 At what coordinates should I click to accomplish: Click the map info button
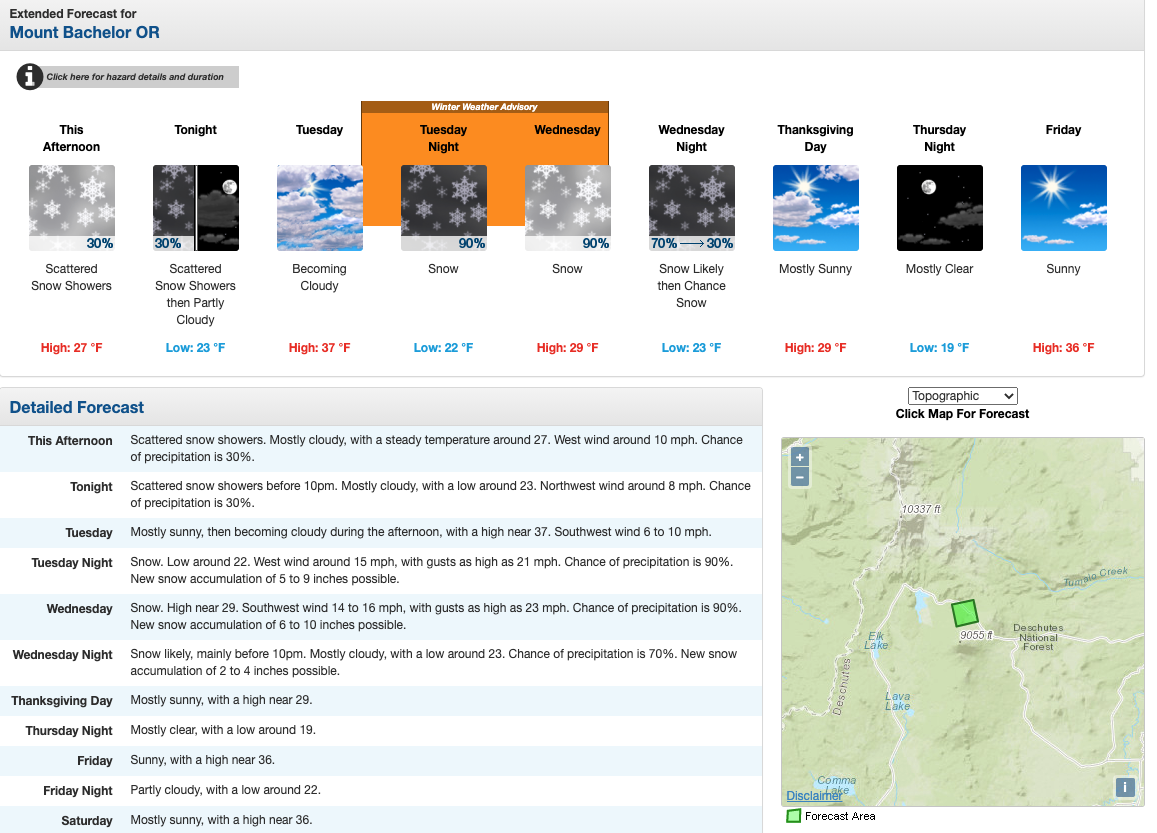pos(1125,787)
